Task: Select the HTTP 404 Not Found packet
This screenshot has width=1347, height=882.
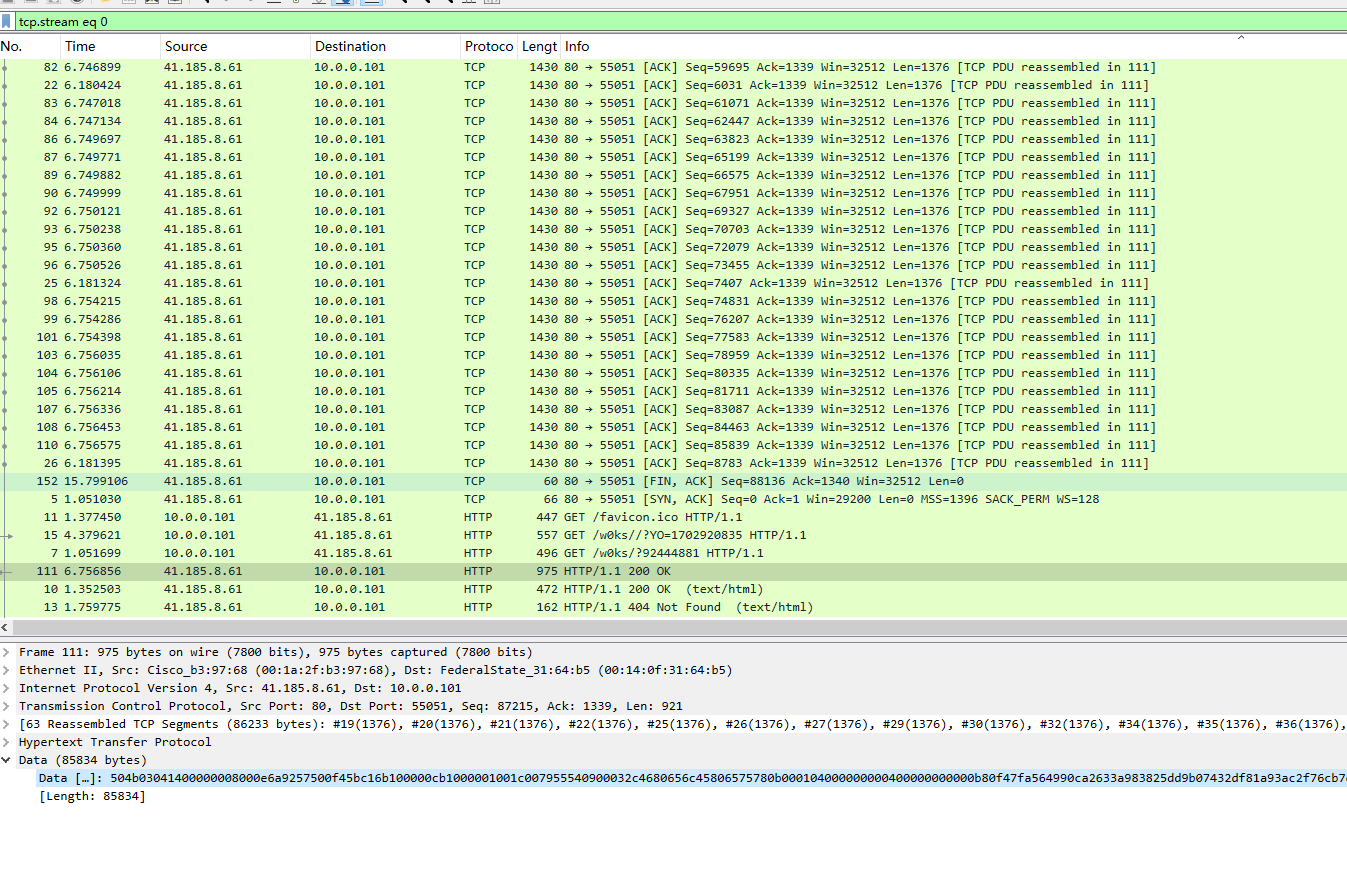Action: (600, 607)
